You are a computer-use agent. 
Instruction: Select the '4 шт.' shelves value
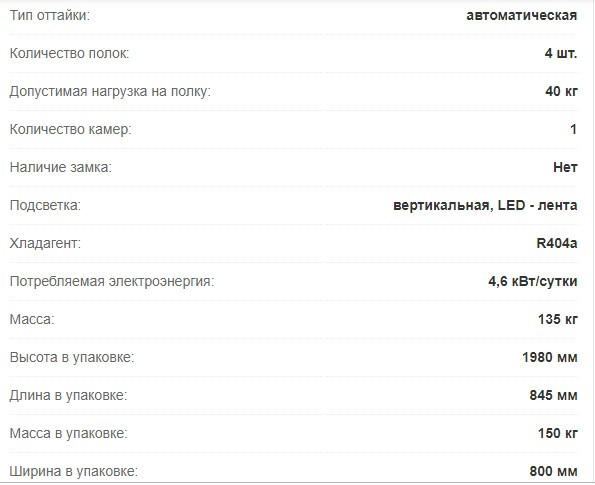tap(561, 54)
